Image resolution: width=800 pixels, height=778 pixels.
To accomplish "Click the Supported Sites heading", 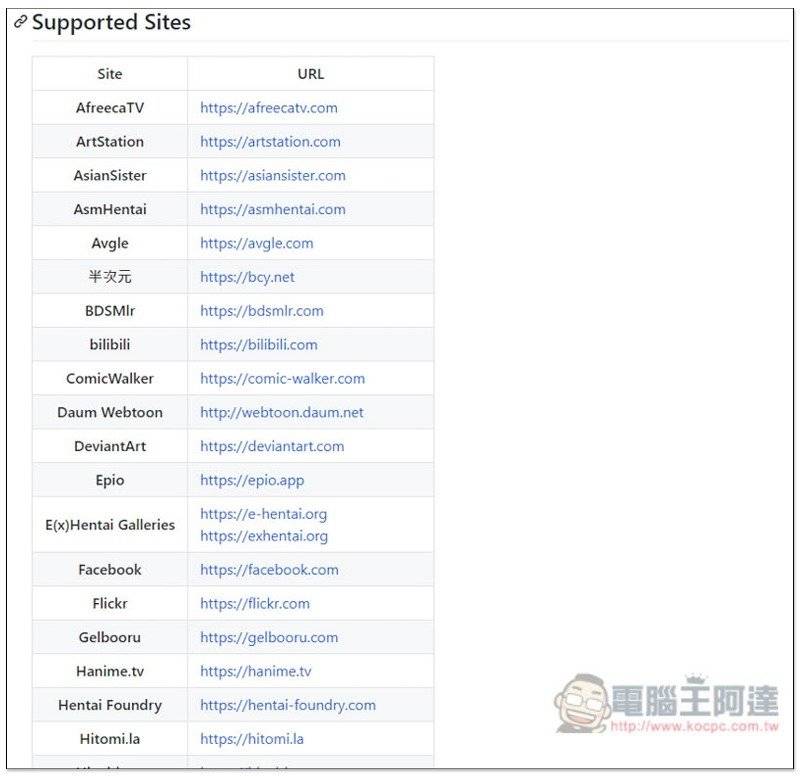I will (x=111, y=22).
